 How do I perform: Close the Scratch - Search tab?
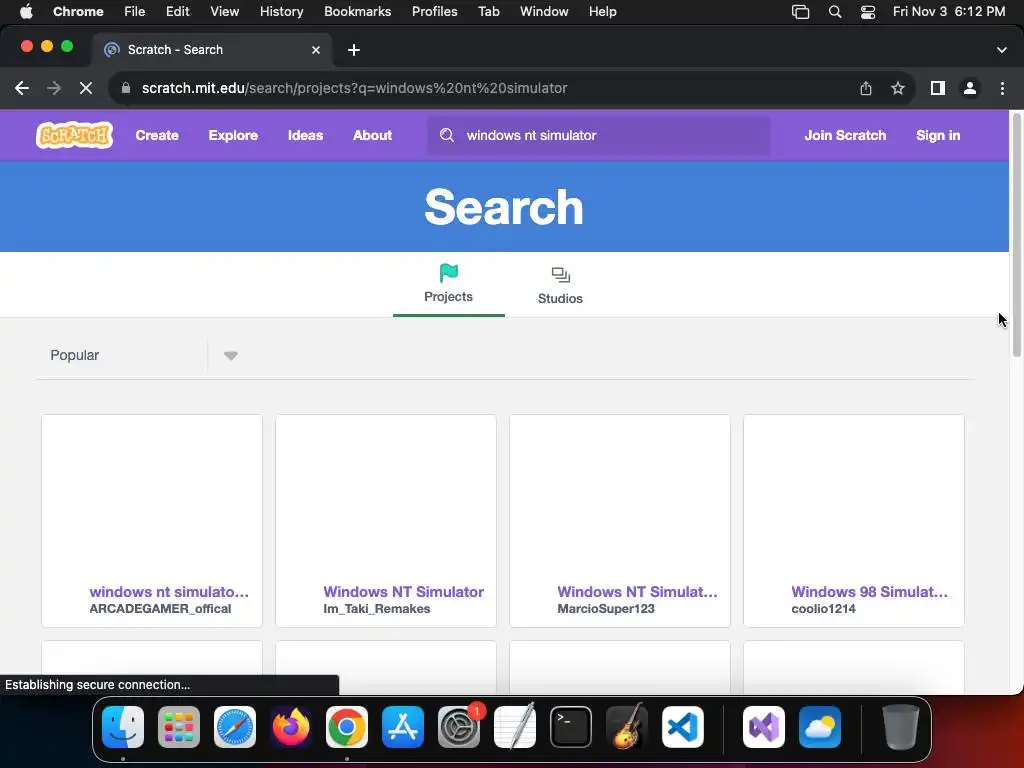pos(316,50)
